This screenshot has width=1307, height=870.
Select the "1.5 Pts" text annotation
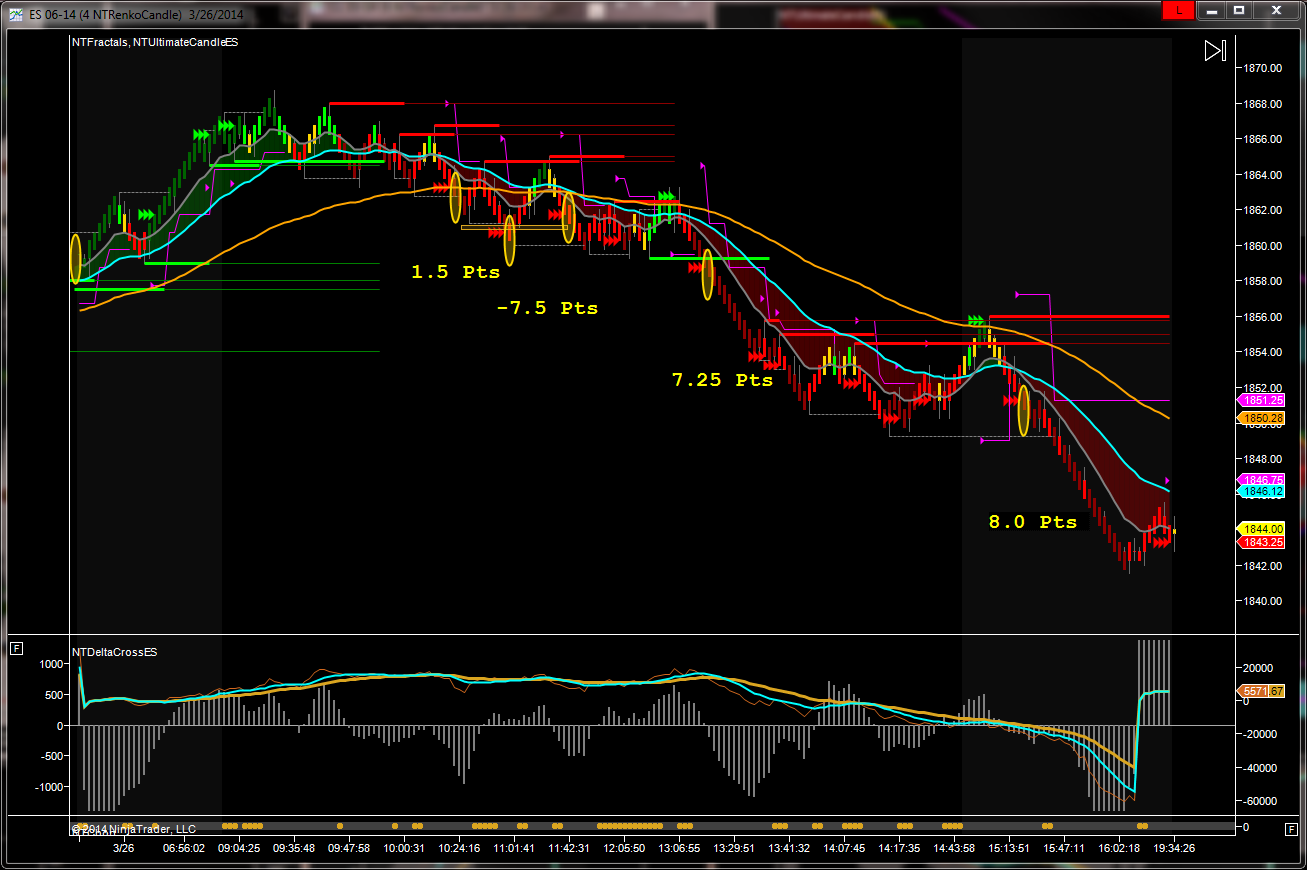tap(455, 272)
